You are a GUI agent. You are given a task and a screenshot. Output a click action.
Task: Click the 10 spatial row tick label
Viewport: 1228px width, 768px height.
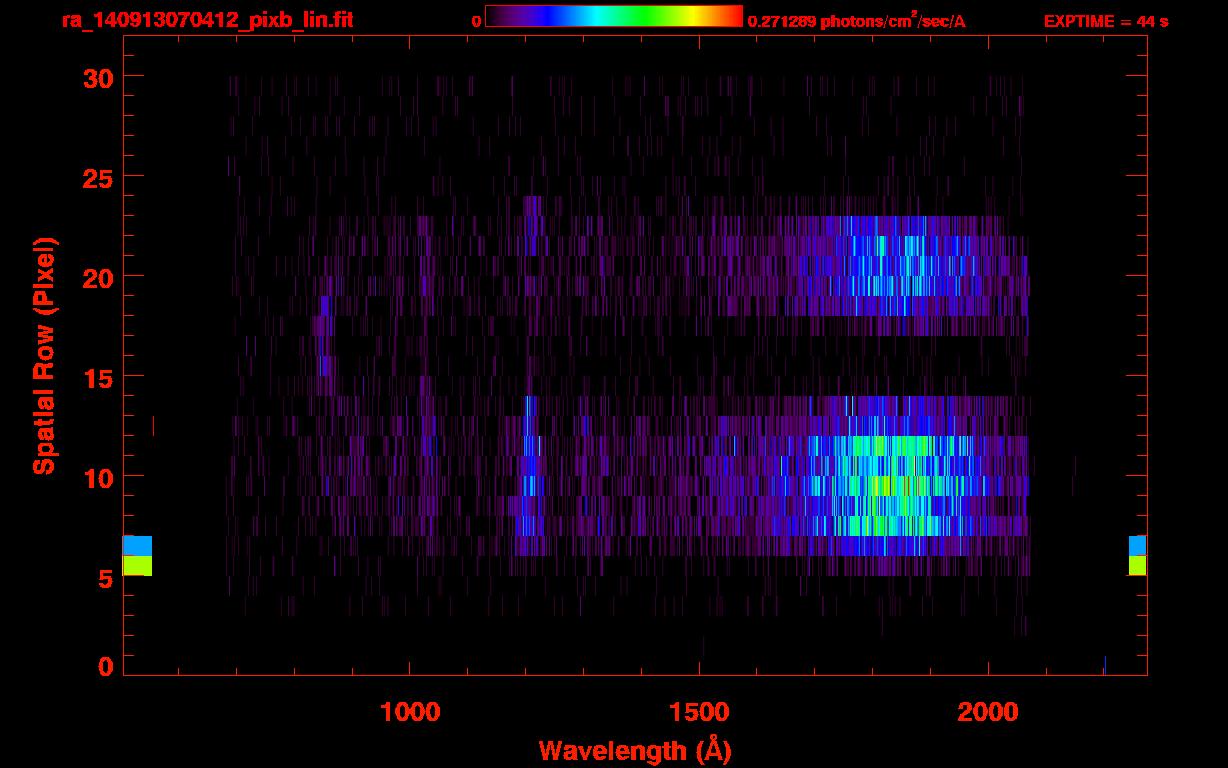point(97,477)
